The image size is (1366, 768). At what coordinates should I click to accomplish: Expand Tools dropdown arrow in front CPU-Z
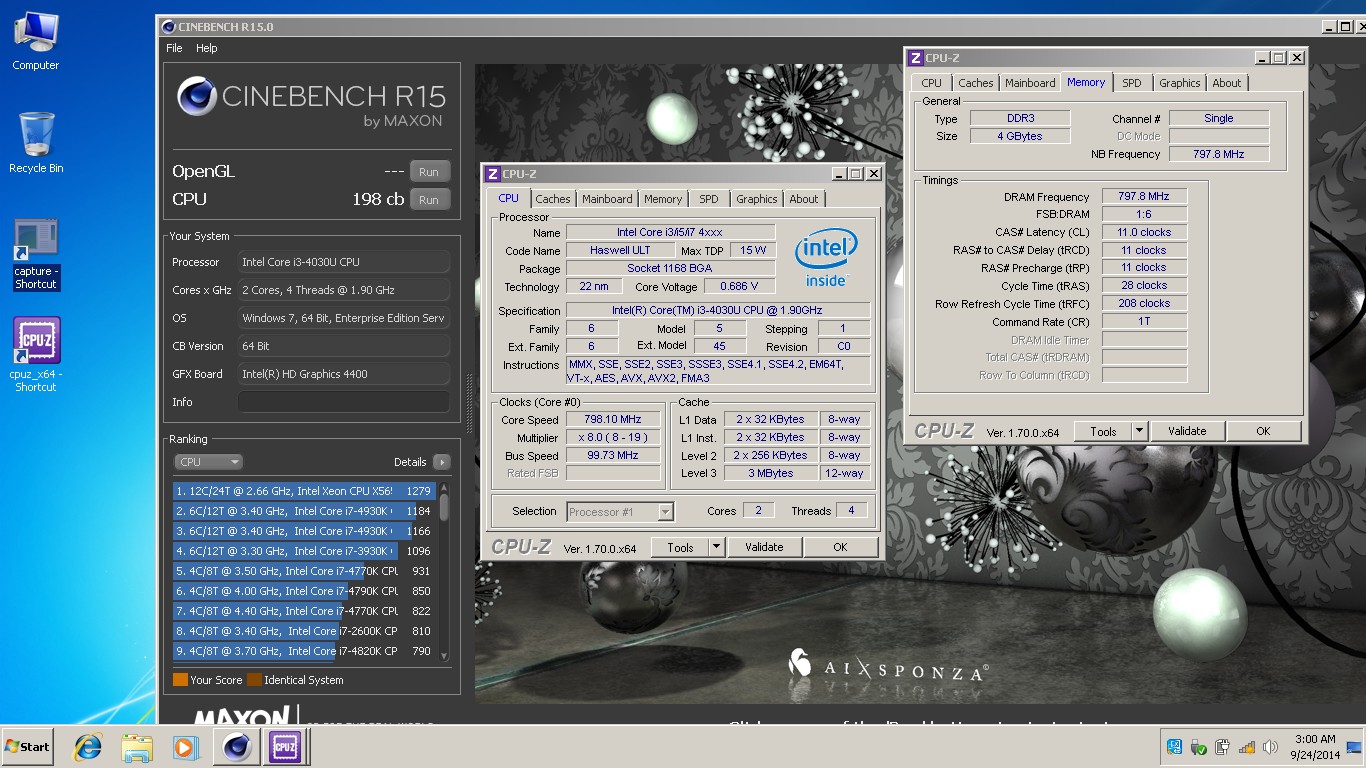[x=716, y=547]
